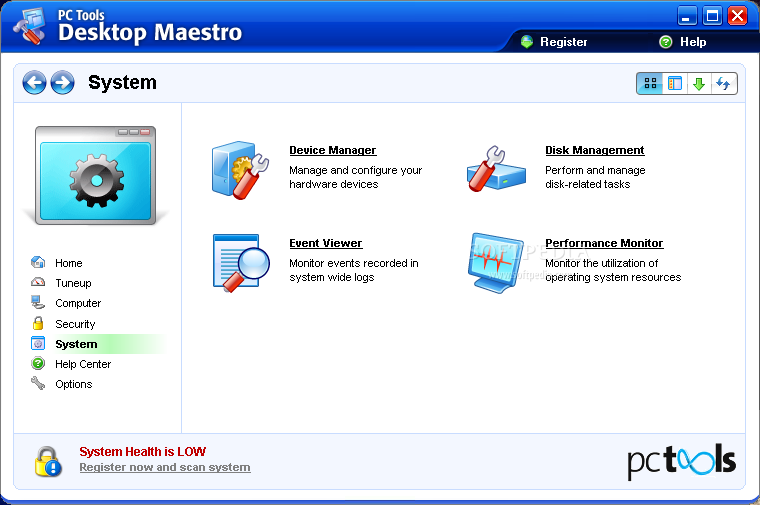Screen dimensions: 760x505
Task: Click the forward arrow navigation button
Action: (63, 82)
